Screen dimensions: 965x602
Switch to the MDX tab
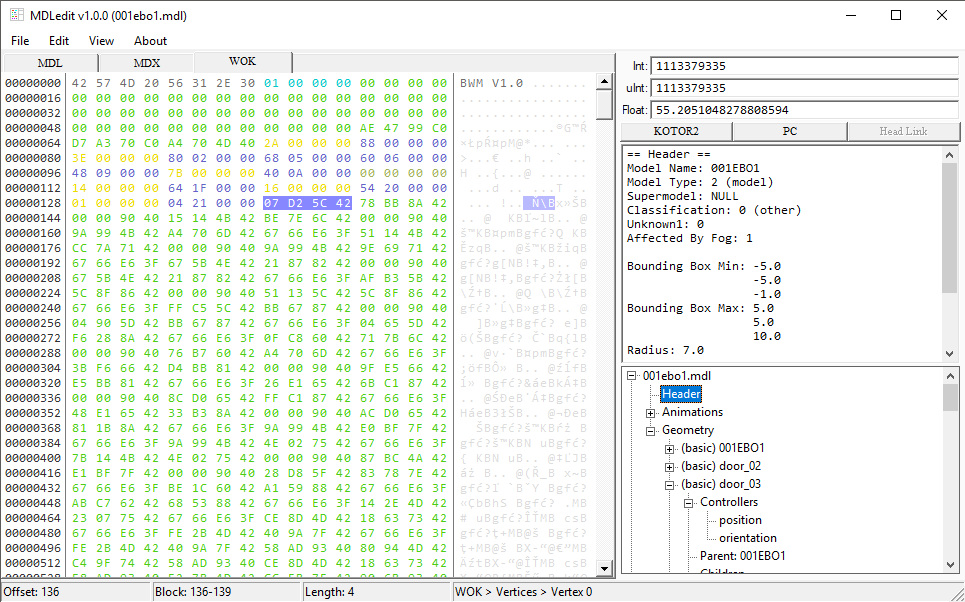click(x=146, y=62)
